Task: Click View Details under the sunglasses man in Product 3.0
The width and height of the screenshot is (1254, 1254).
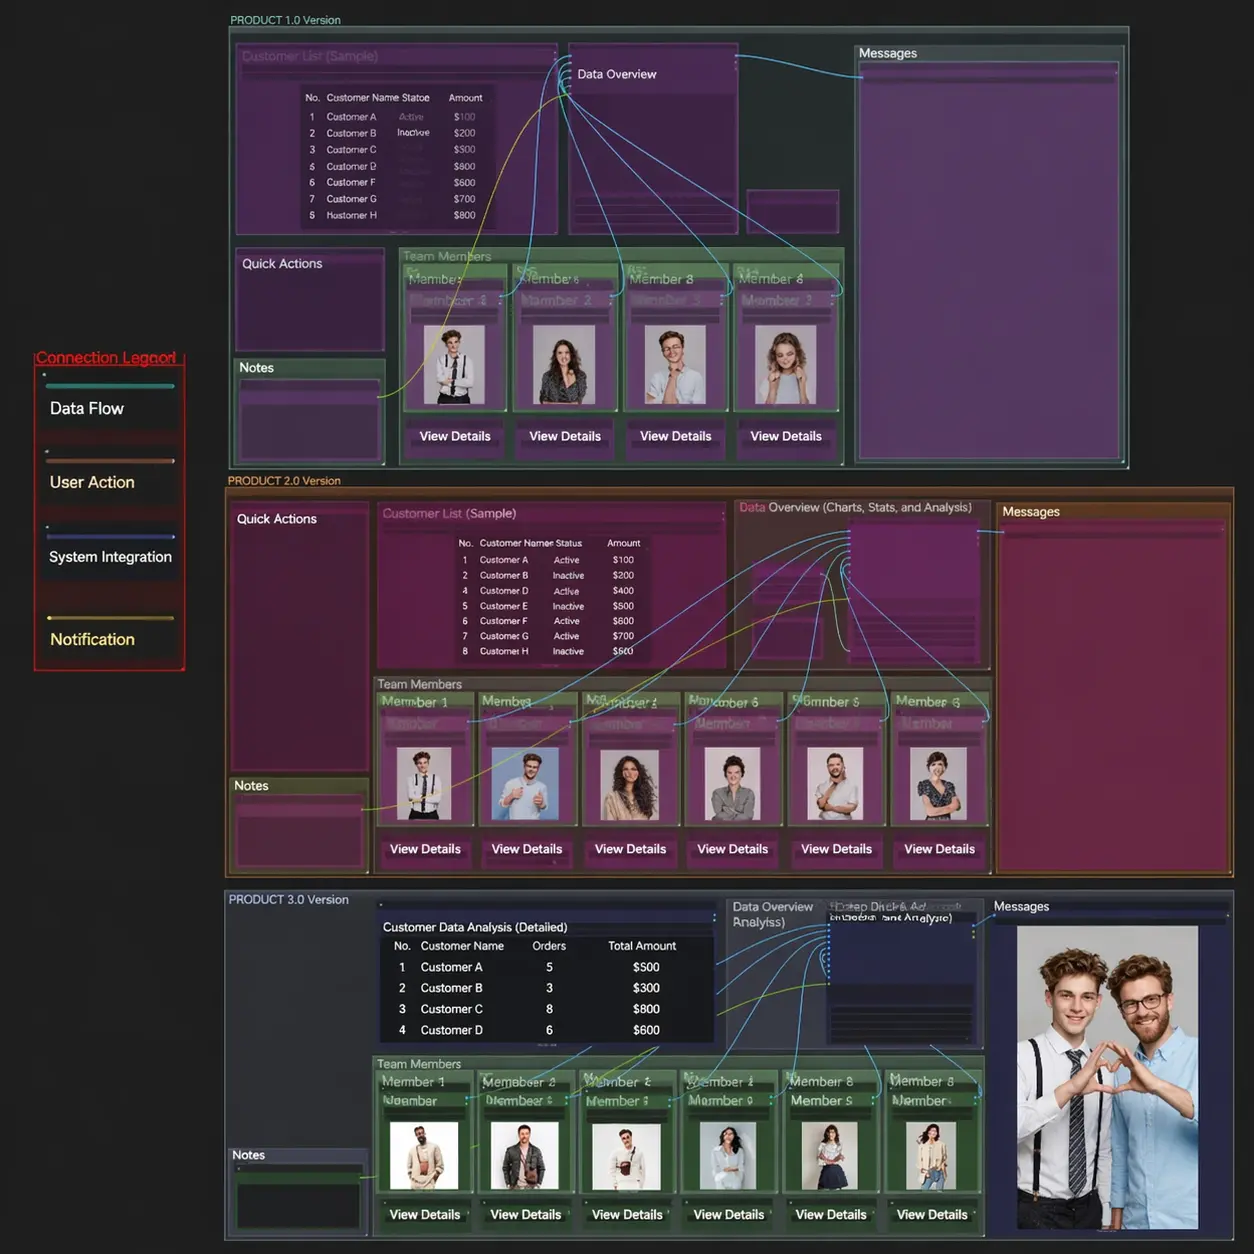Action: [x=627, y=1215]
